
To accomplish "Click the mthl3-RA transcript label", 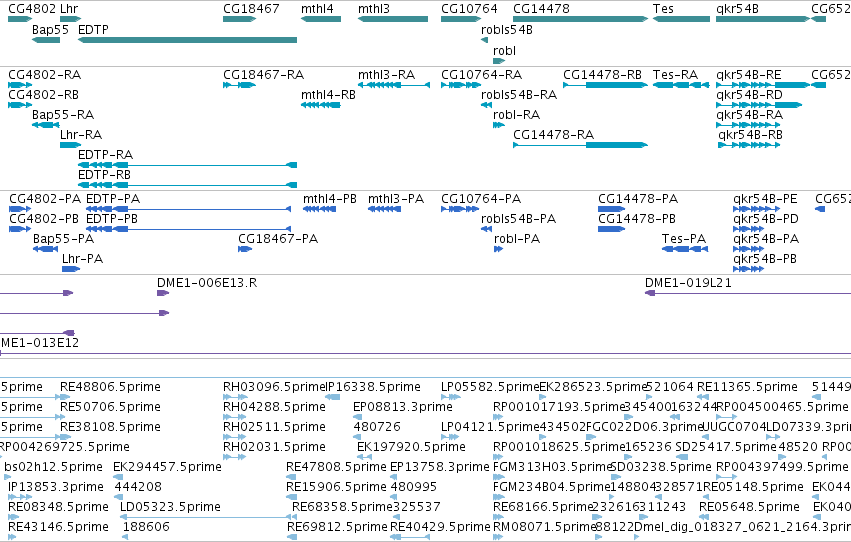I will 386,74.
